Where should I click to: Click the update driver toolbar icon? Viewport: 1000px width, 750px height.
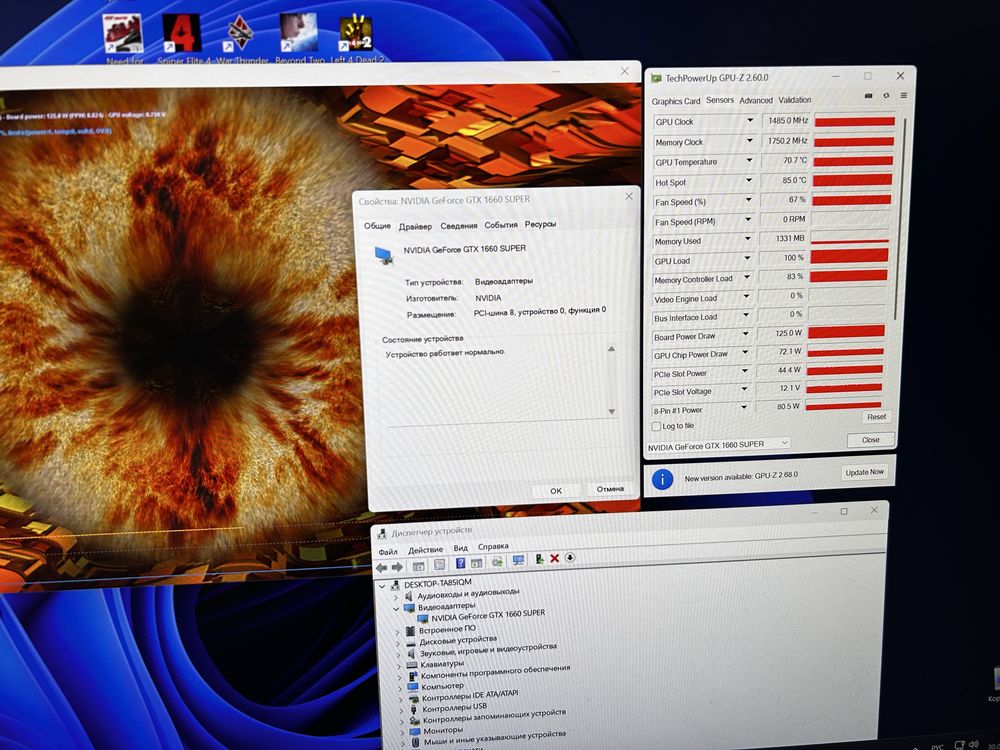[x=497, y=561]
